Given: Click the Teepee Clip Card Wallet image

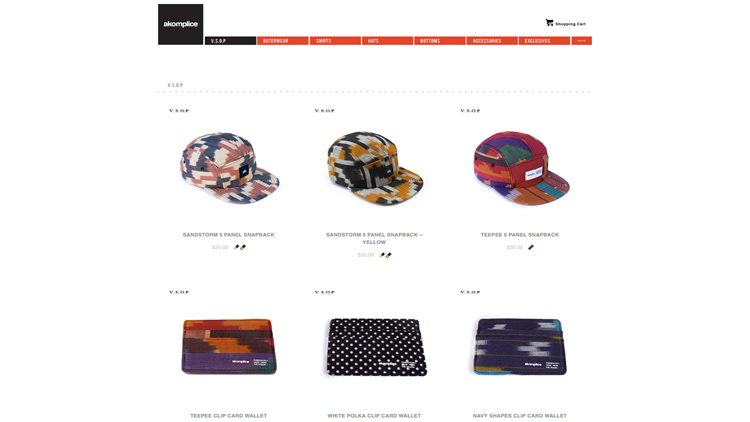Looking at the screenshot, I should pyautogui.click(x=229, y=346).
